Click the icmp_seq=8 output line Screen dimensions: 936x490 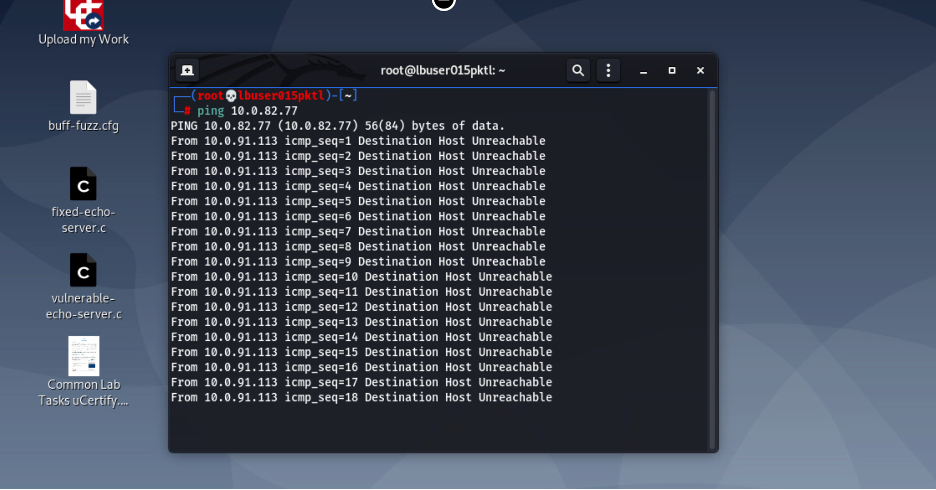(x=358, y=246)
